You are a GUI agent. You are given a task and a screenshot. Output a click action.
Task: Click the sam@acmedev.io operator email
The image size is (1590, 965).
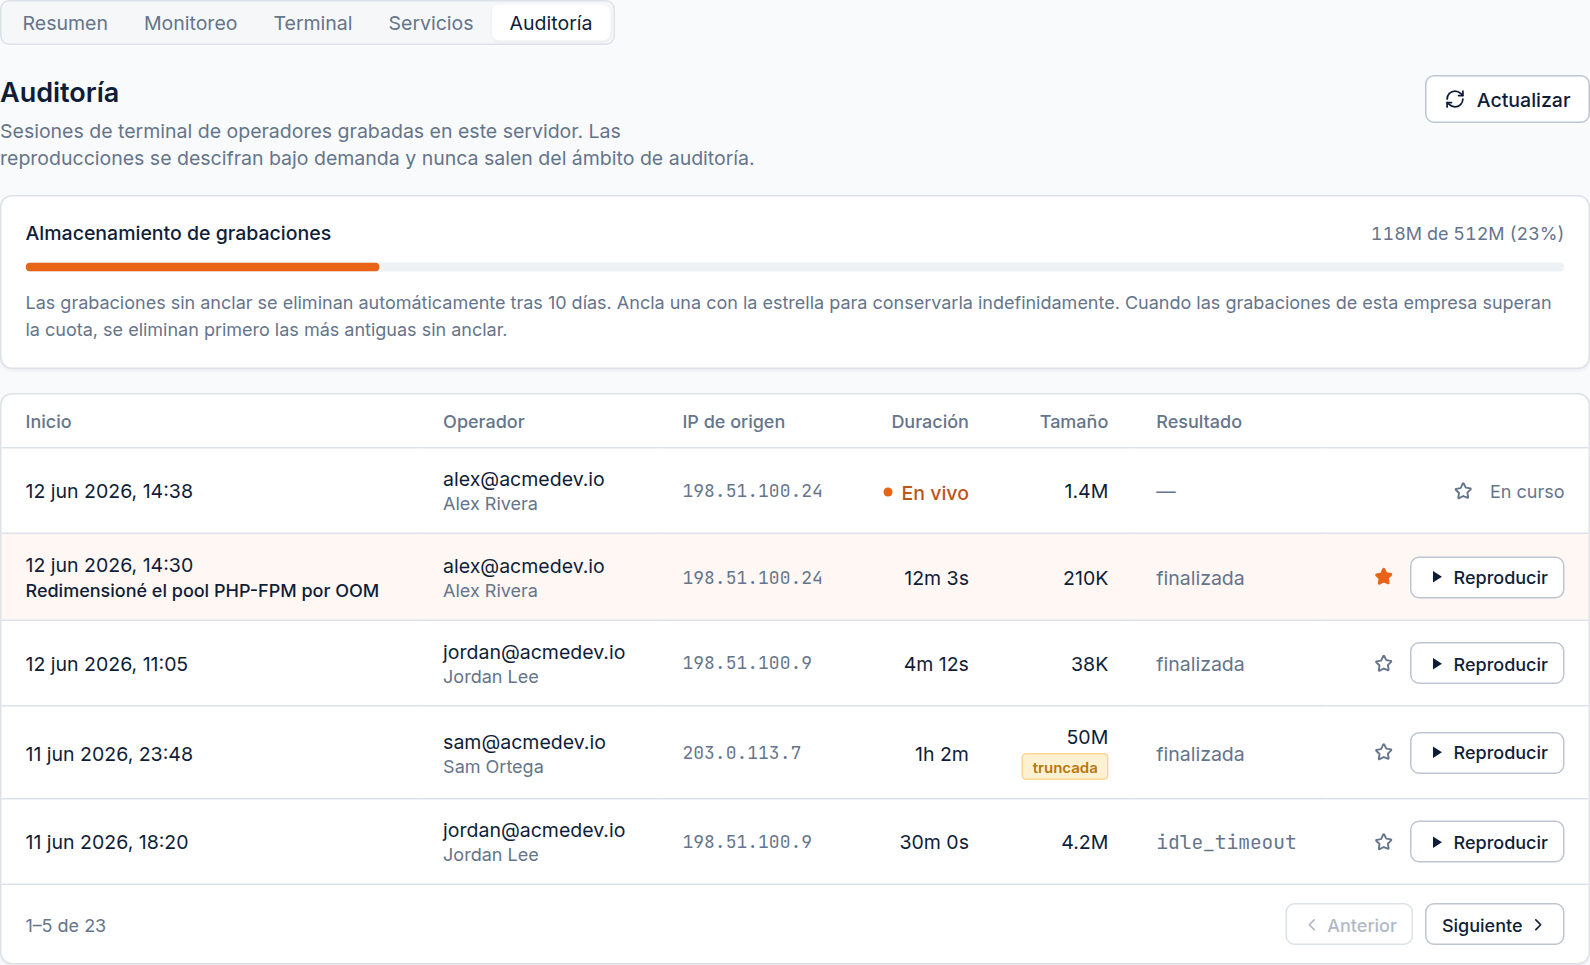[x=524, y=742]
